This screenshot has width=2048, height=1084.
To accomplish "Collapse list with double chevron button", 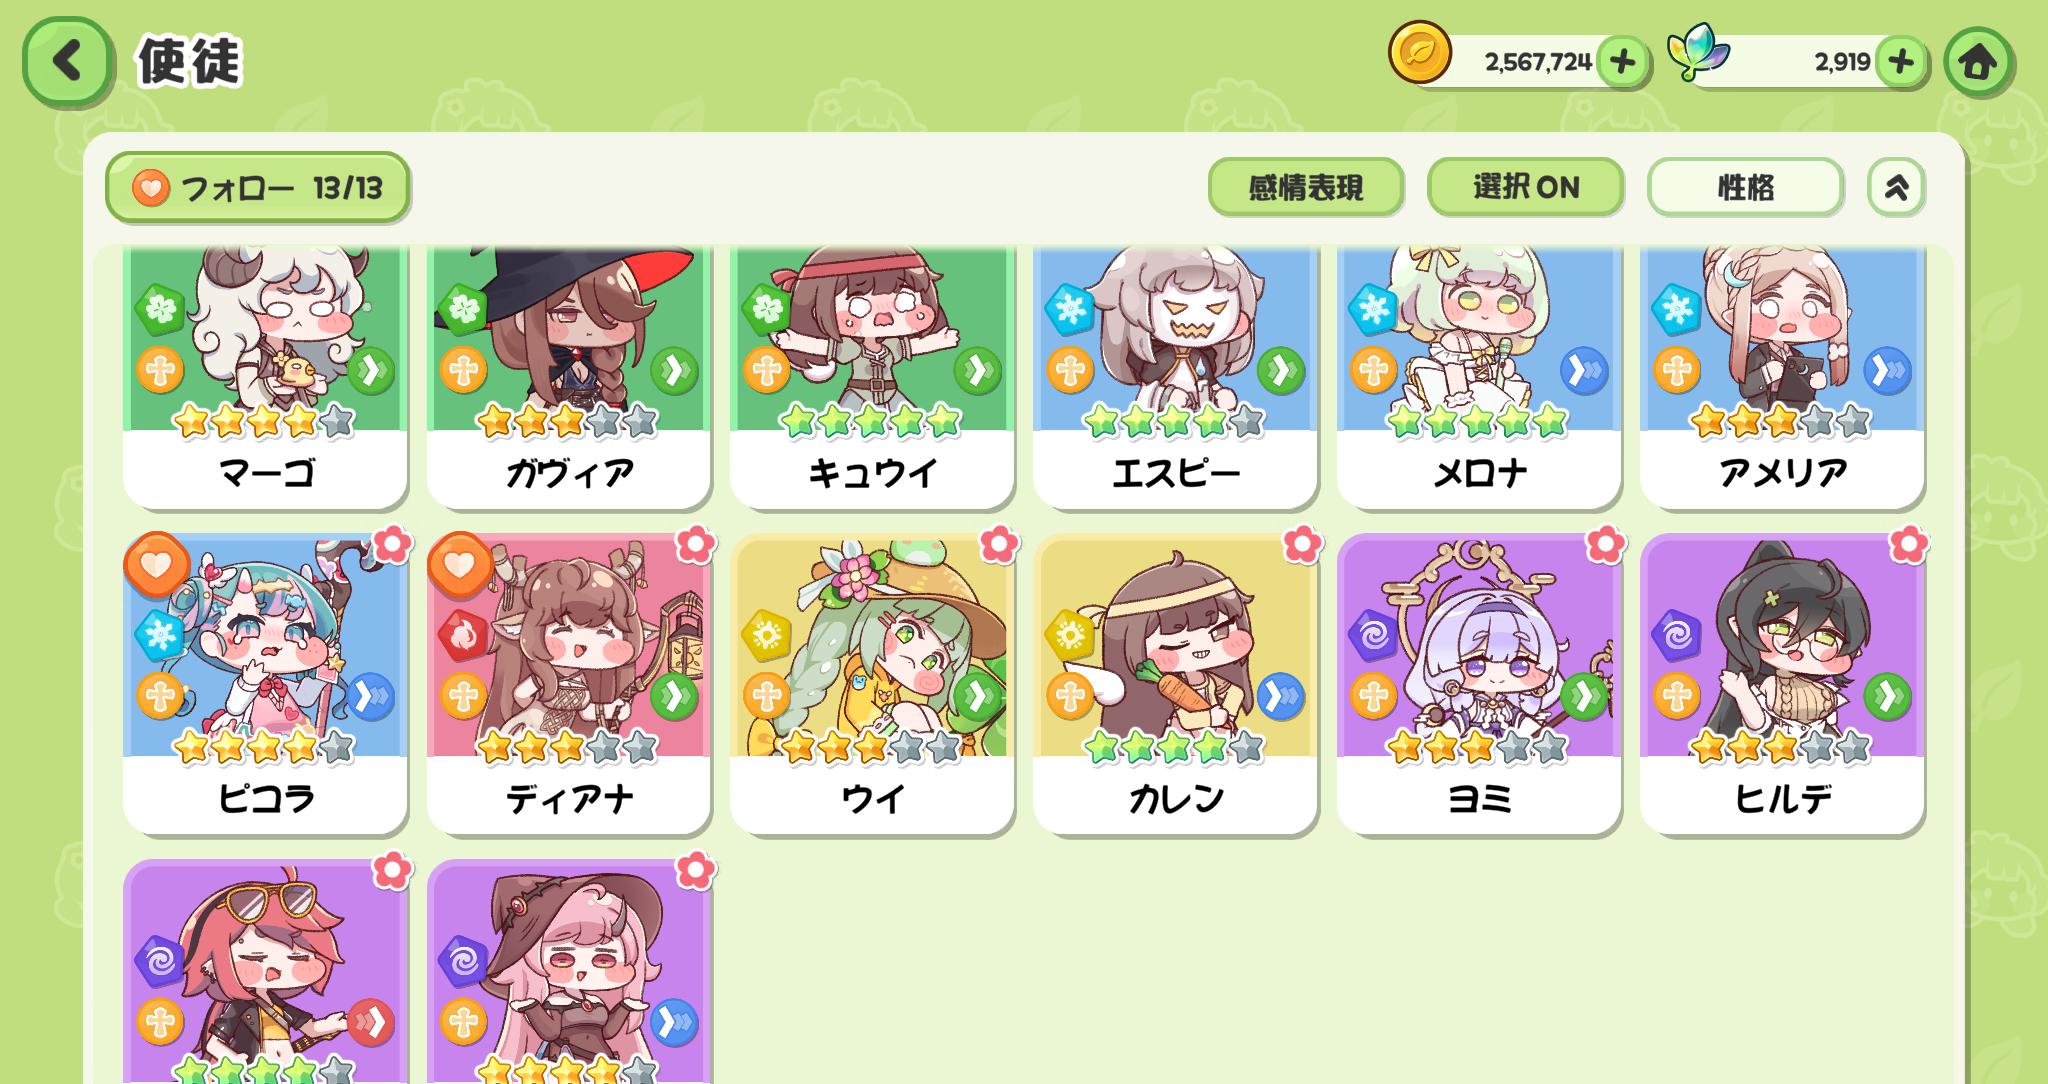I will 1896,187.
